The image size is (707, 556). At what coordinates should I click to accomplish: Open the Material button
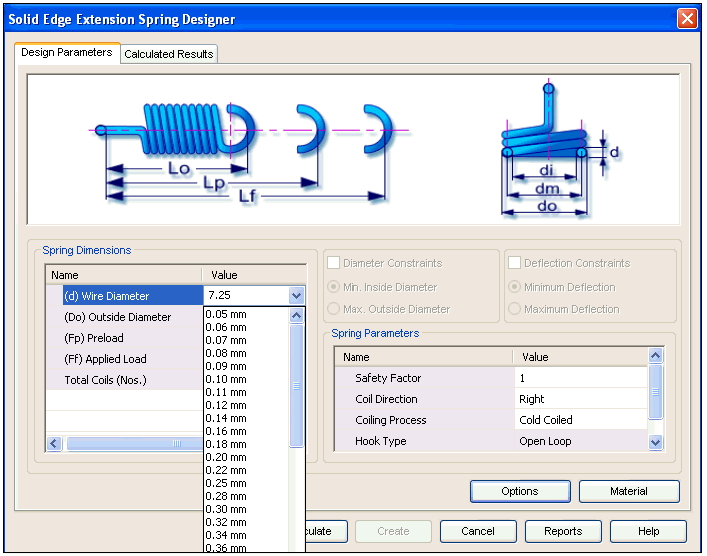629,491
